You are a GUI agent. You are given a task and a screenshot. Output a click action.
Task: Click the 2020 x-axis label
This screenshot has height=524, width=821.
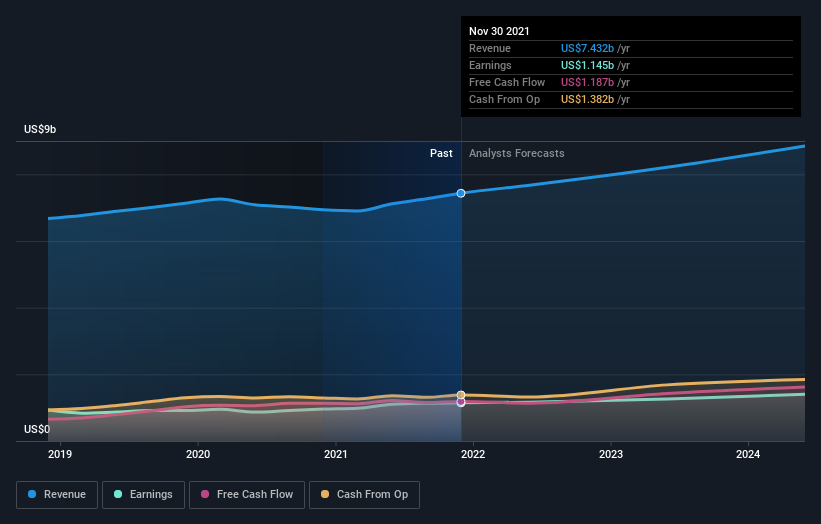tap(198, 454)
